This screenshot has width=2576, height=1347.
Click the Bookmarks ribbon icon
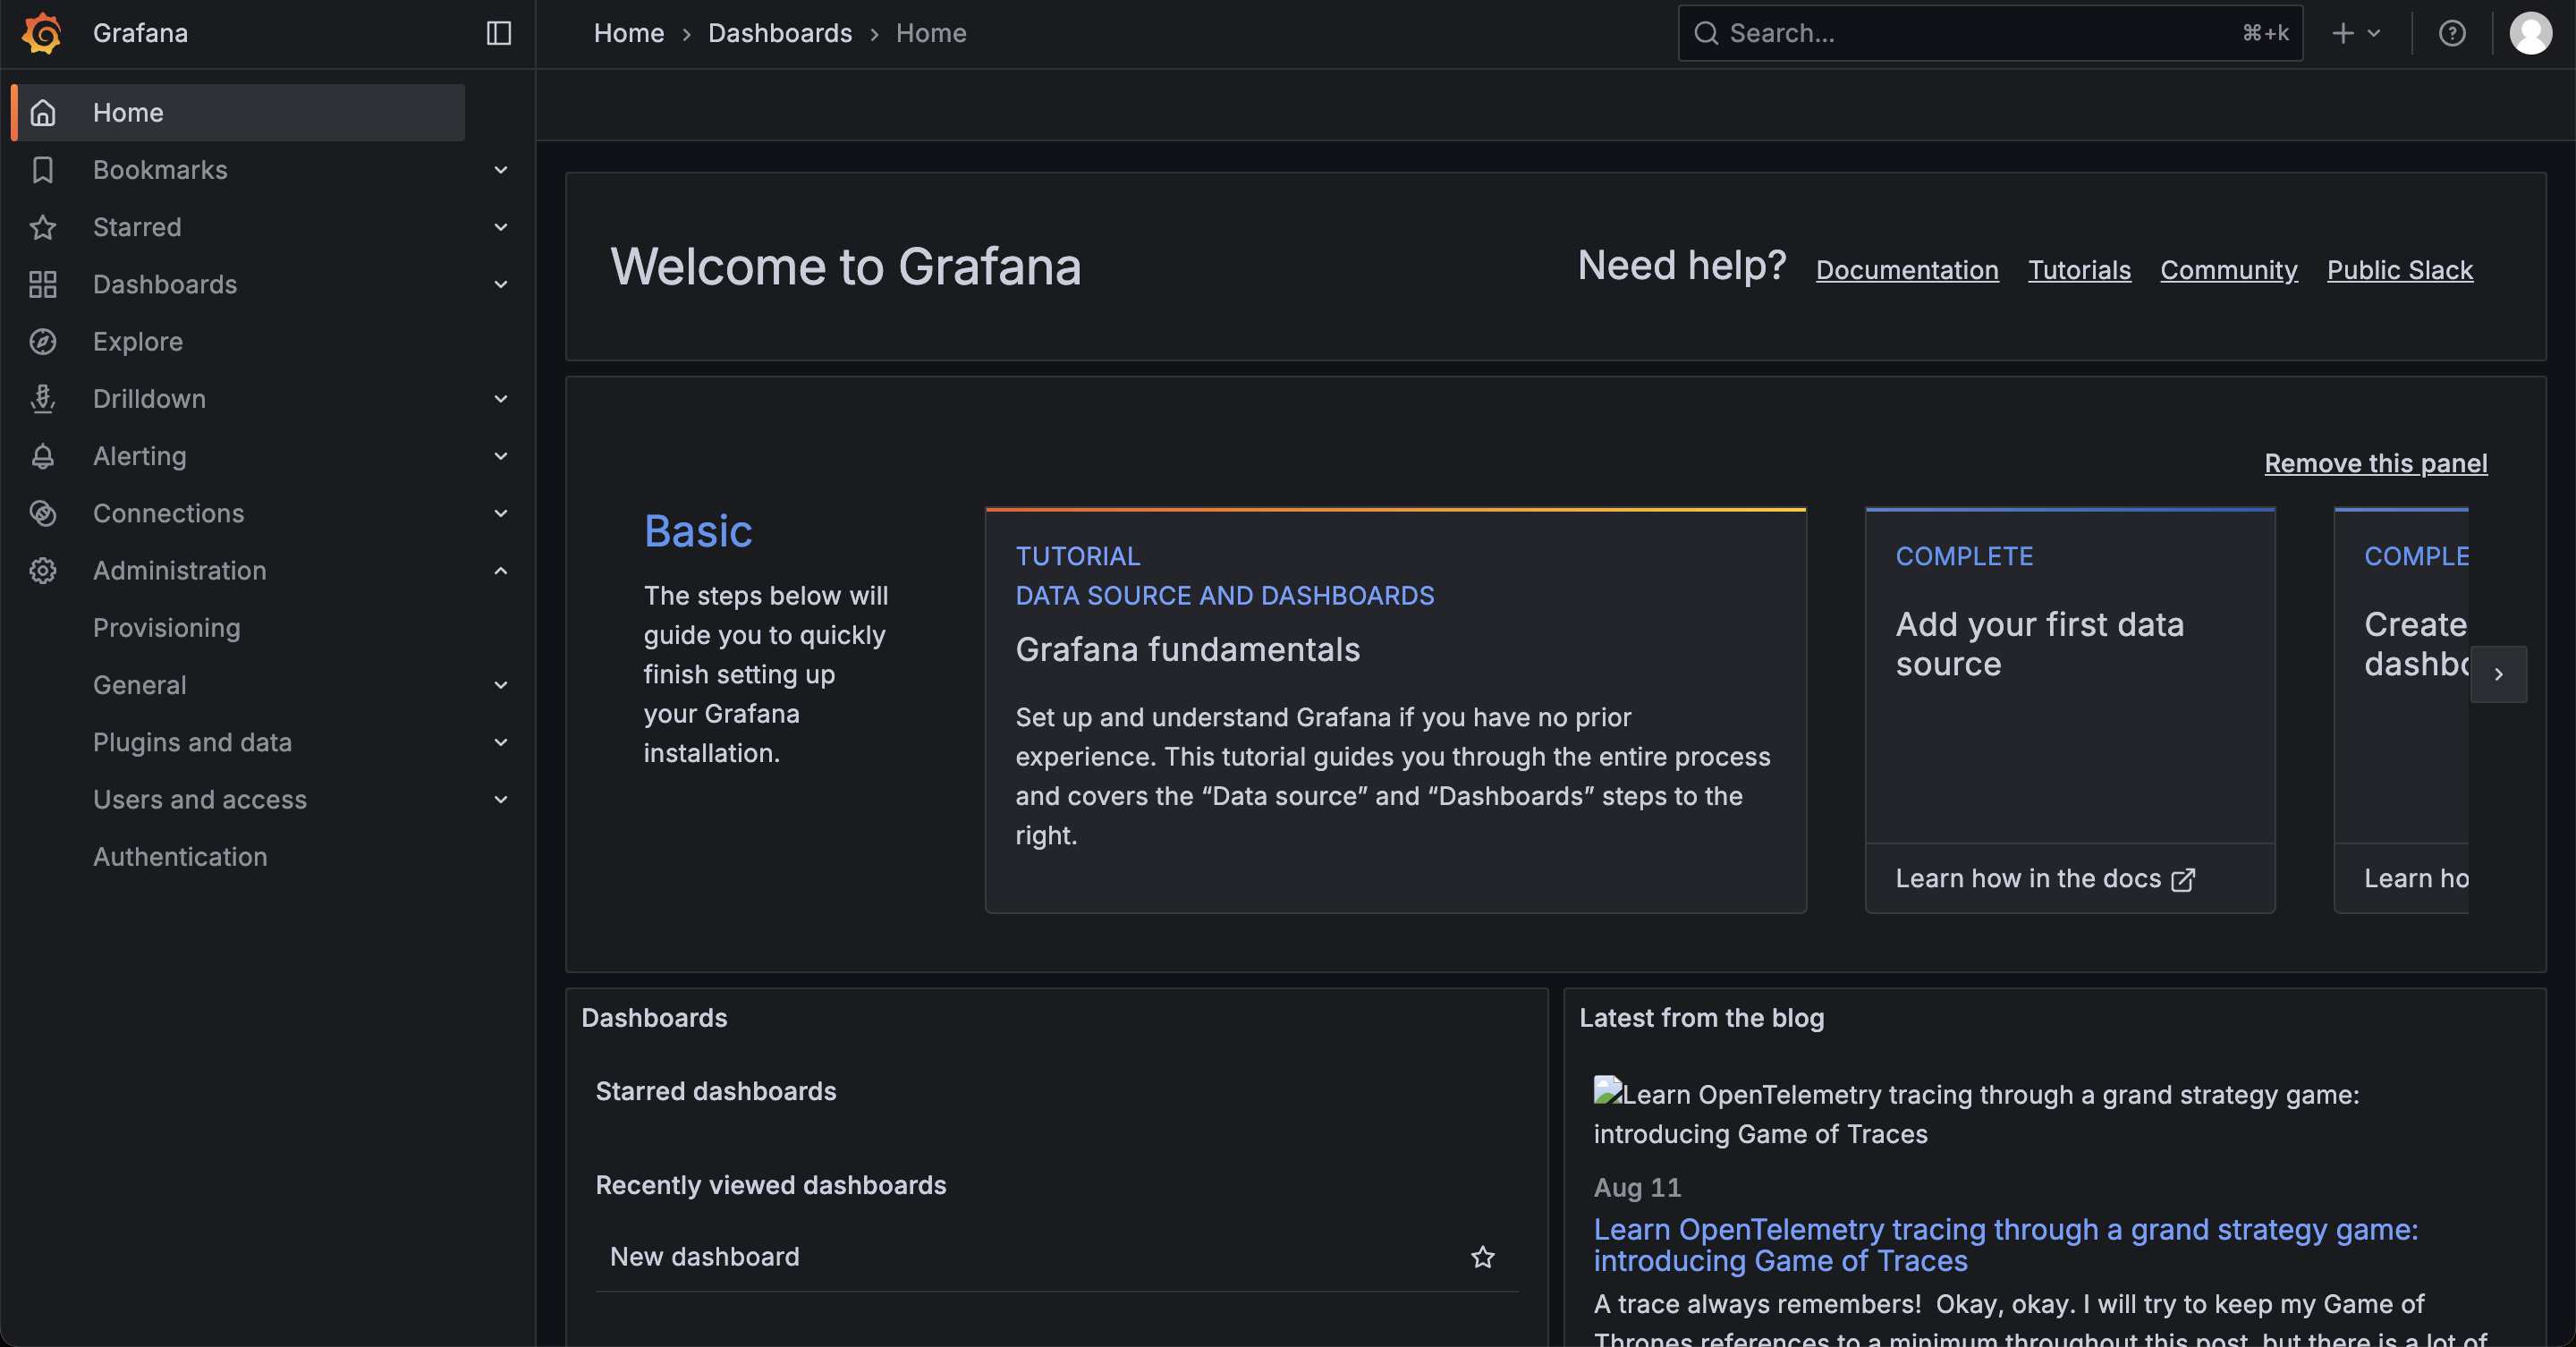pos(43,170)
